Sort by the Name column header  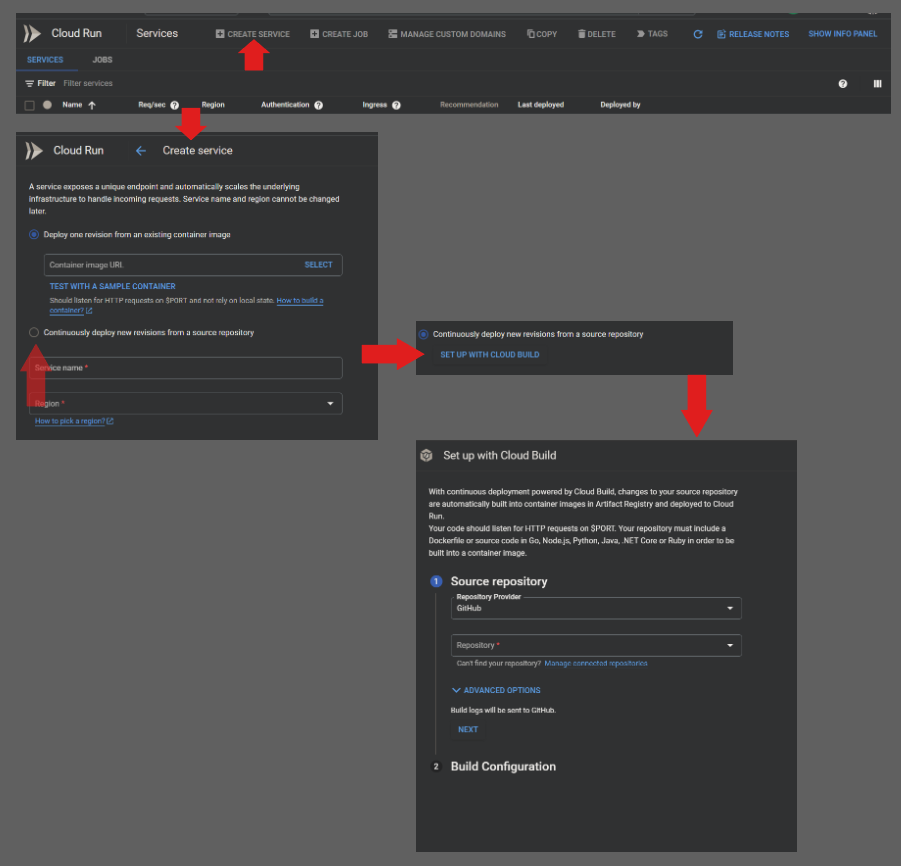(72, 105)
